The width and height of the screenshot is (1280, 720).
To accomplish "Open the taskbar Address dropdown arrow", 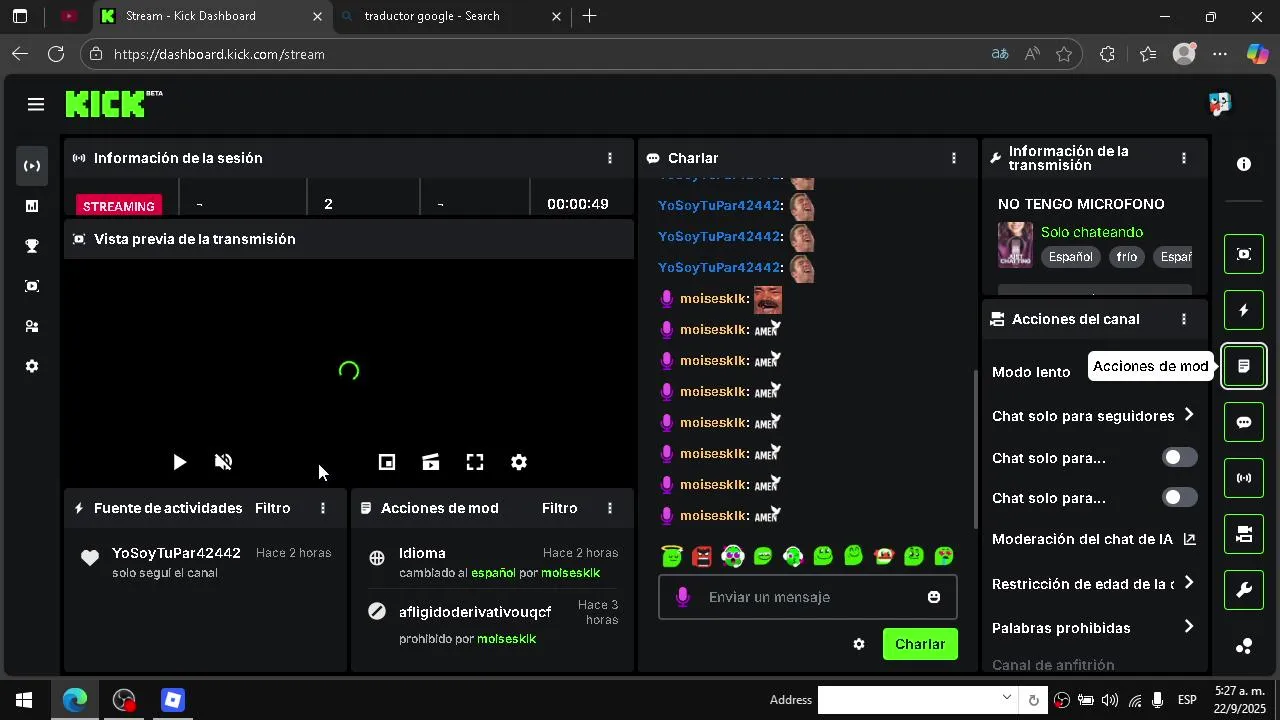I will pos(1007,697).
